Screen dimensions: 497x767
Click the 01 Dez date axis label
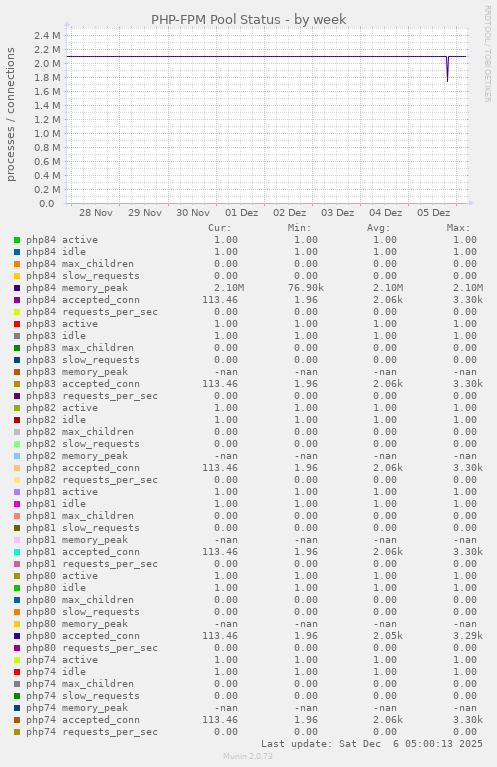(242, 213)
